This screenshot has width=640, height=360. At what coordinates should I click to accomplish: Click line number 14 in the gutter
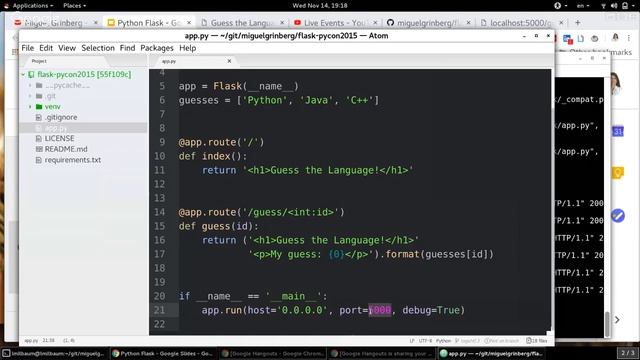pyautogui.click(x=159, y=212)
